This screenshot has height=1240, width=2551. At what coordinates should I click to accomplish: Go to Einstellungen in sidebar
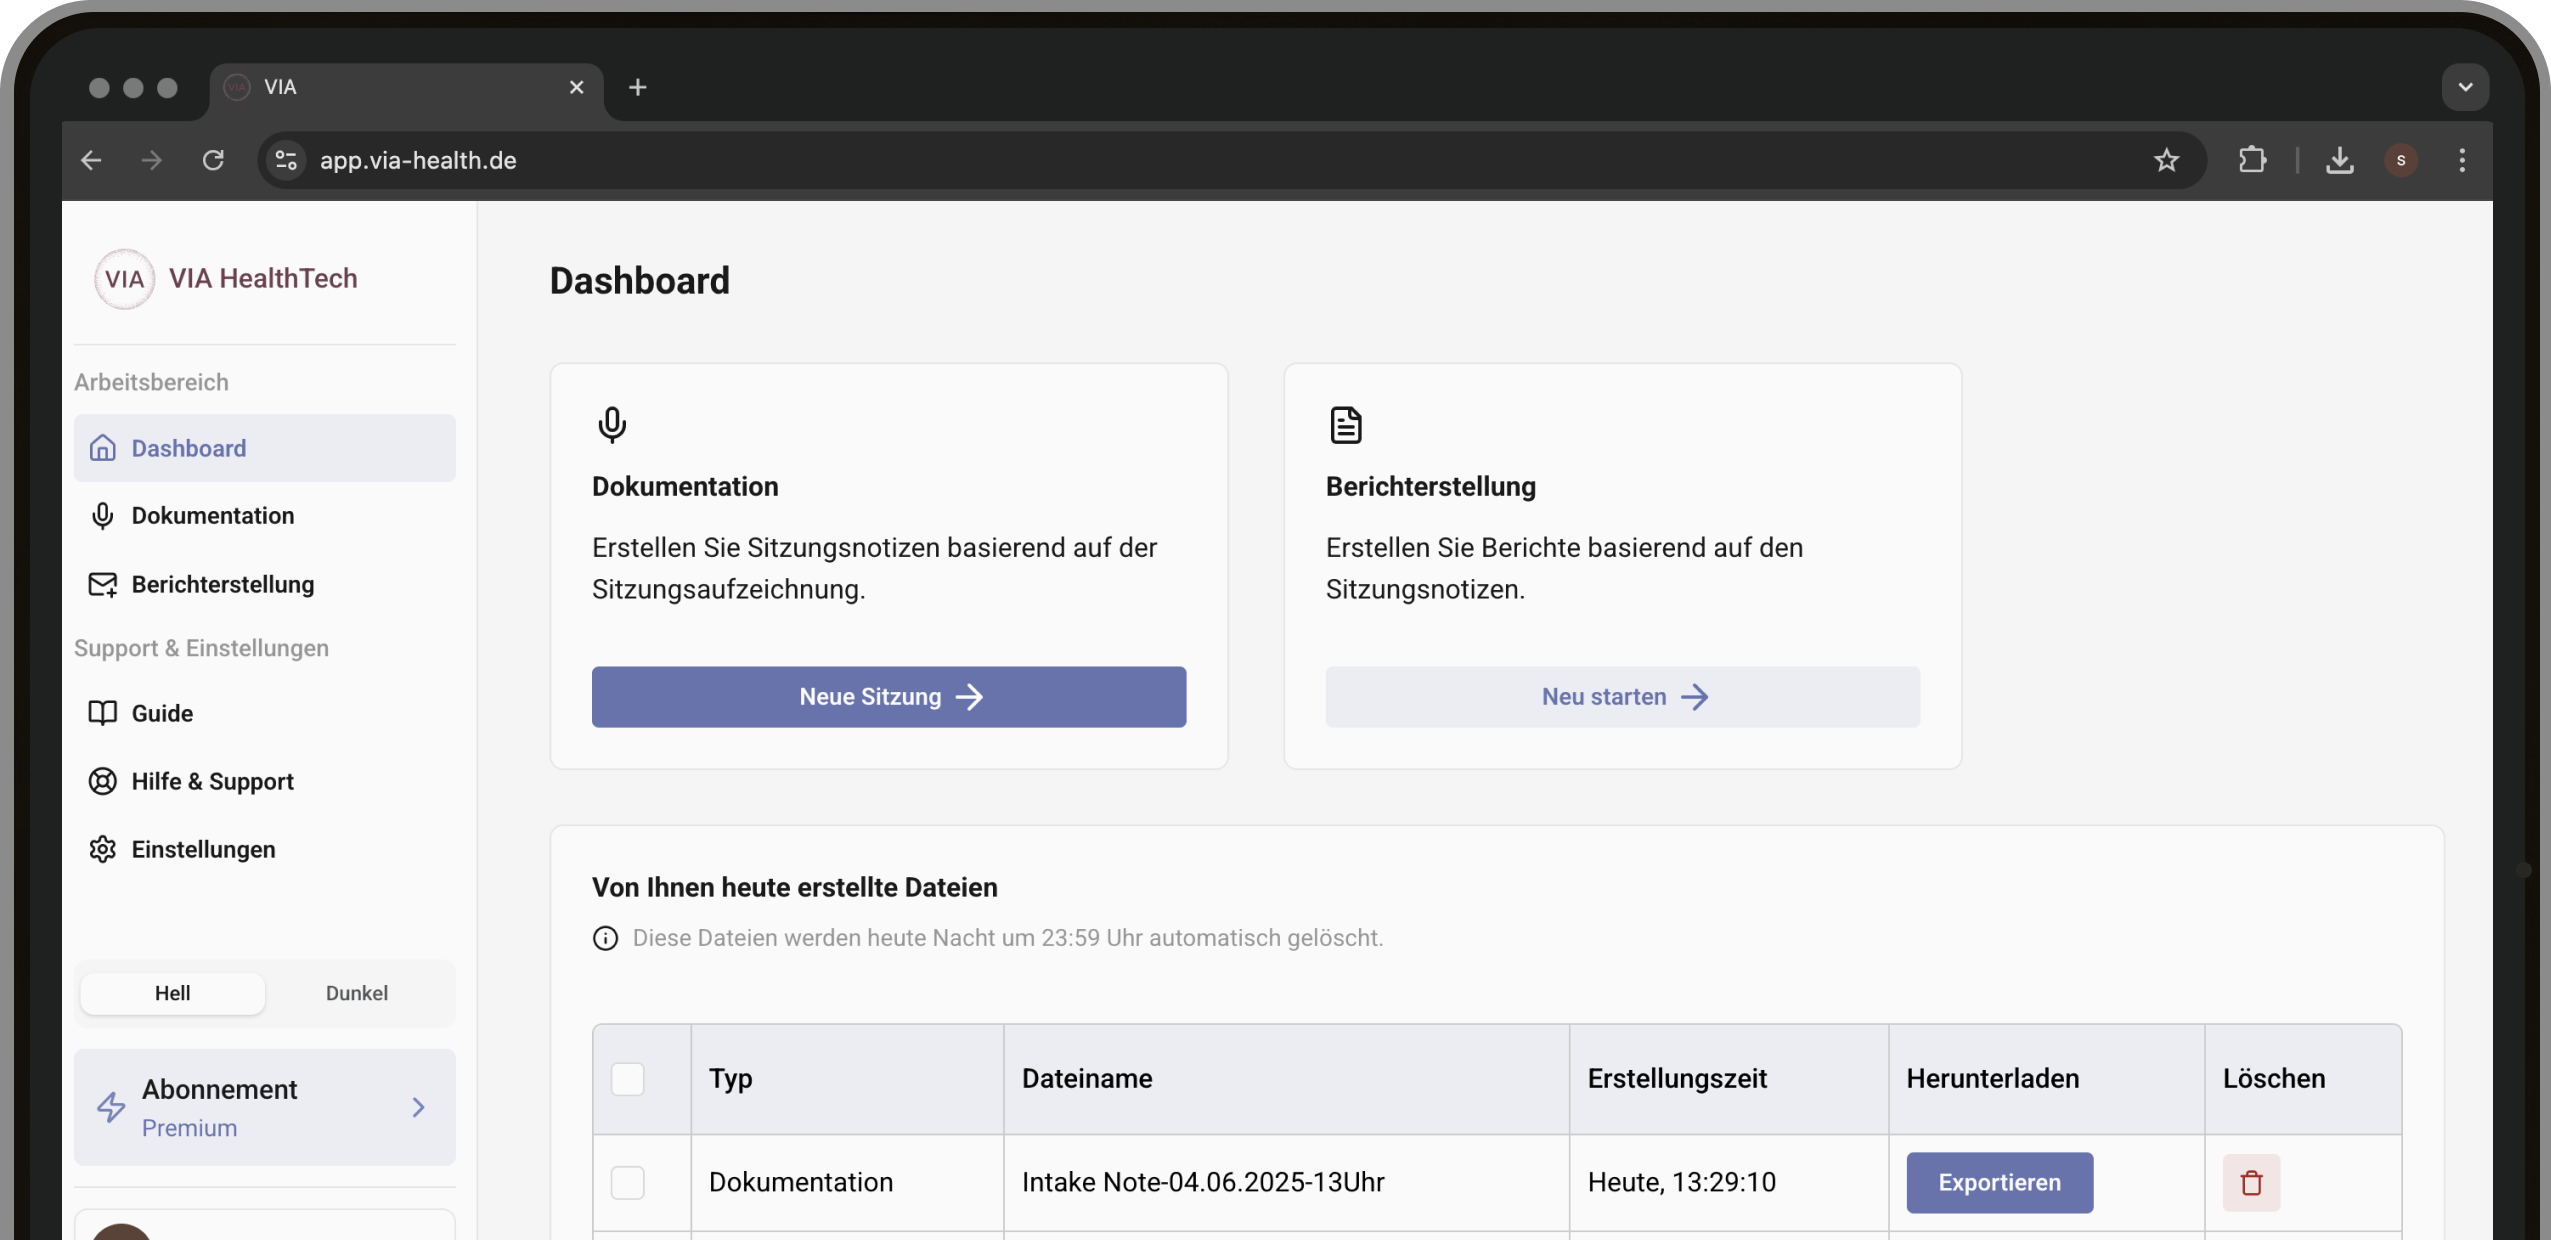(x=203, y=850)
